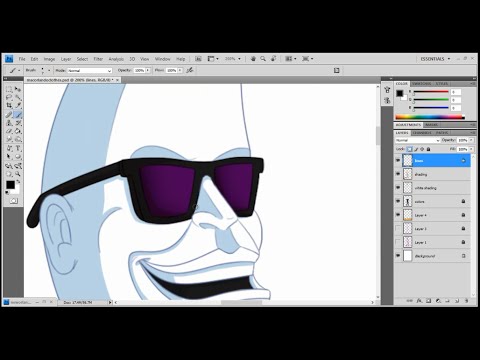The image size is (480, 360).
Task: Select the Blur tool
Action: coord(9,139)
